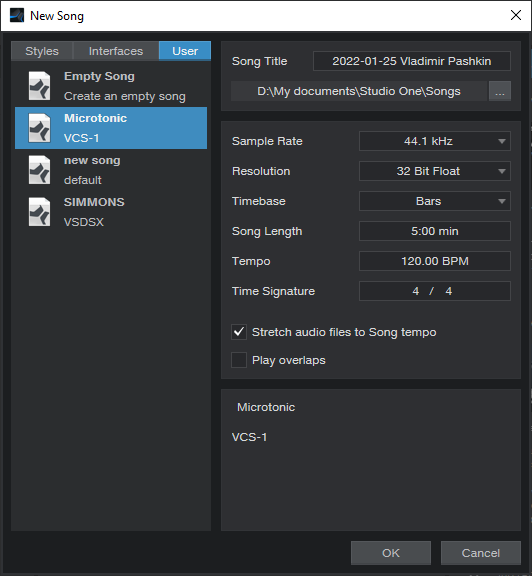
Task: Click the Song Length field
Action: 435,231
